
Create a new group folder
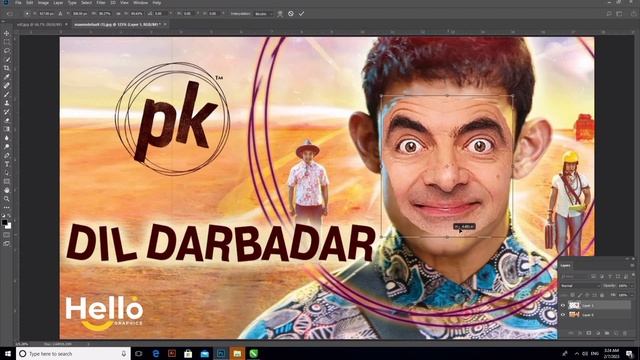click(607, 333)
